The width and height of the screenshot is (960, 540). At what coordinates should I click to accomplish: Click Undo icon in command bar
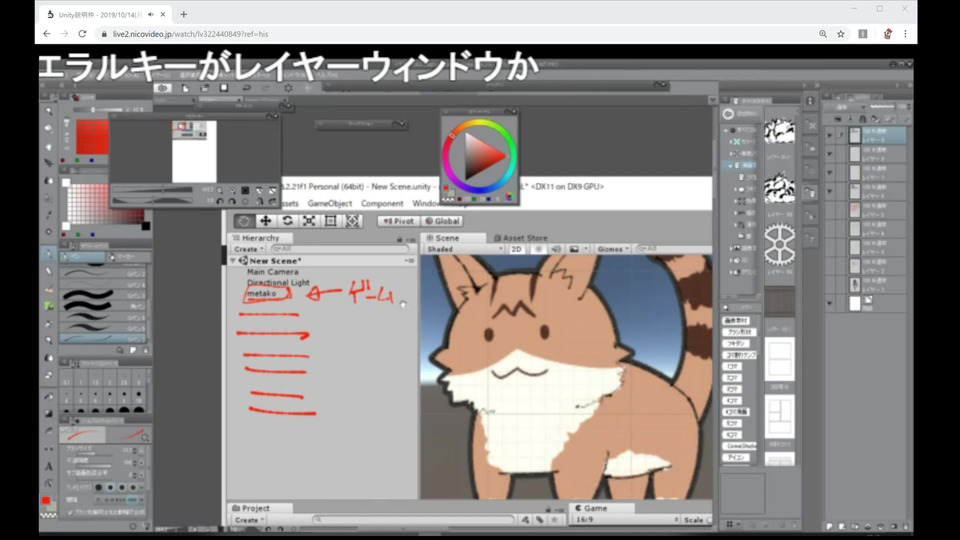(246, 88)
